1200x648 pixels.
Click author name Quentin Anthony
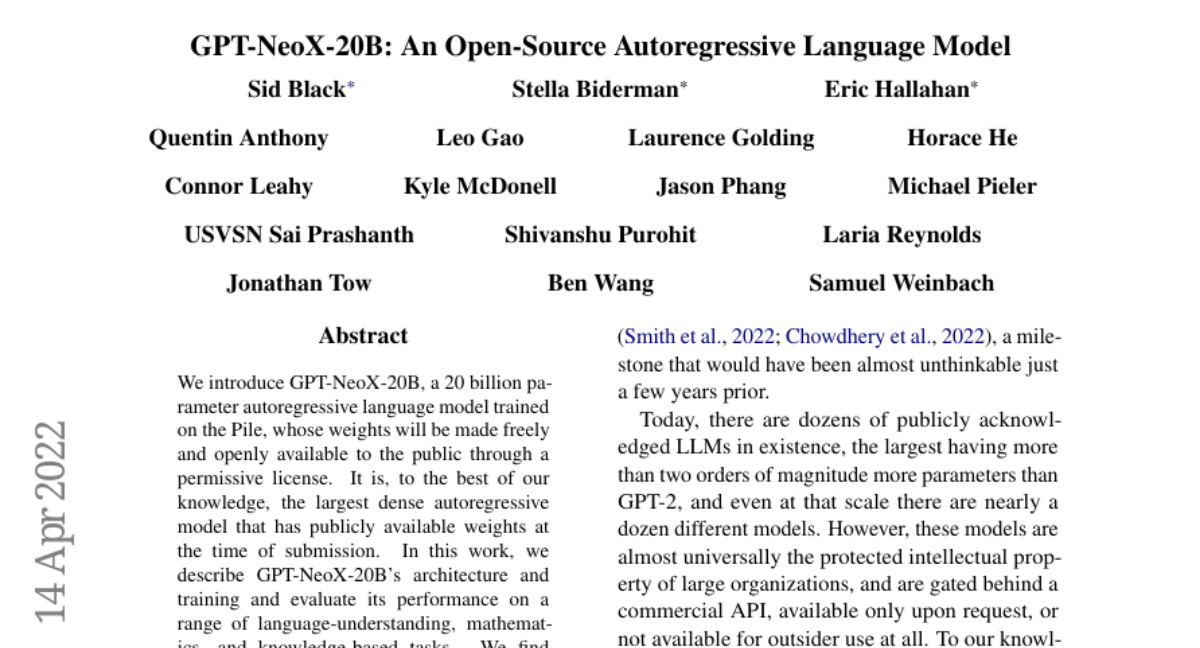point(238,138)
